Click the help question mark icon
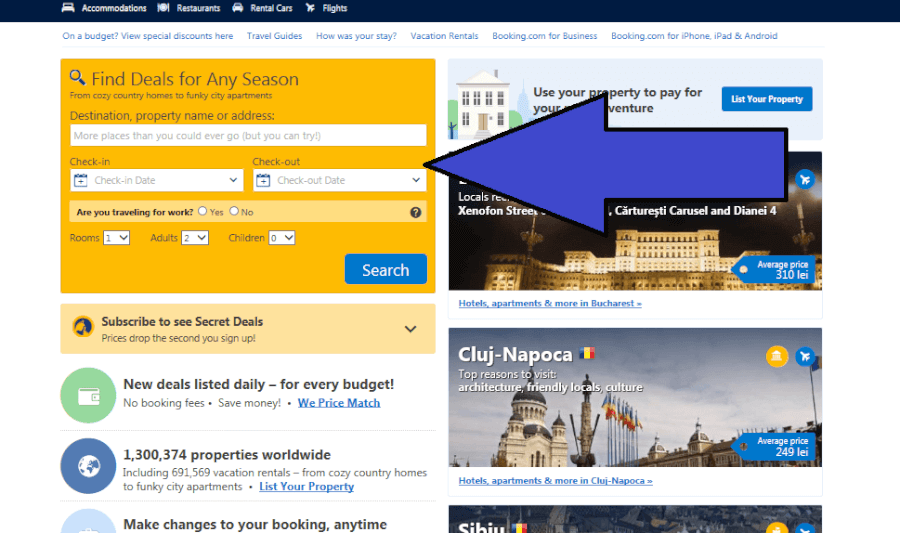This screenshot has width=900, height=533. [416, 212]
